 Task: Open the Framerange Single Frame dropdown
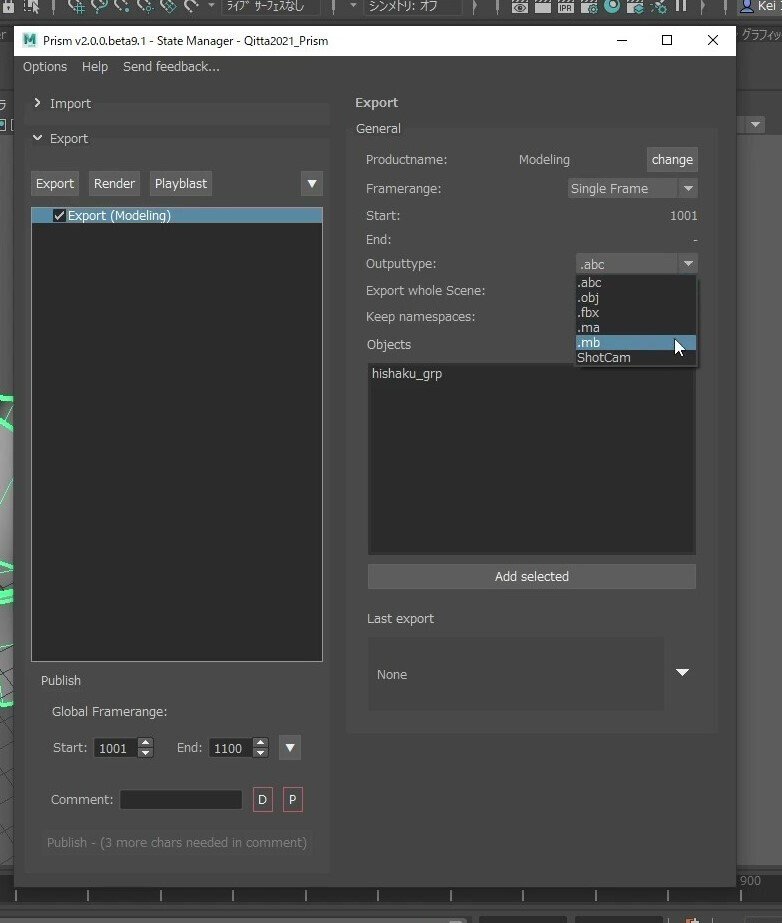coord(632,188)
